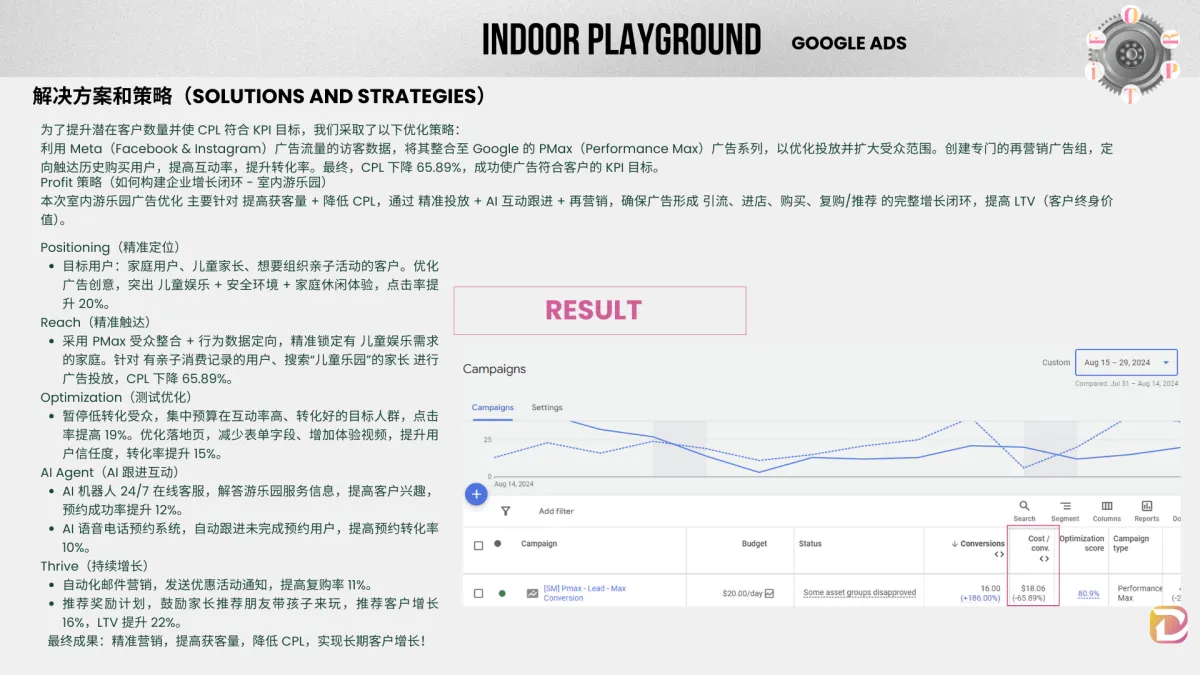Click the Cost / conv. column header
1200x675 pixels.
click(x=1039, y=543)
